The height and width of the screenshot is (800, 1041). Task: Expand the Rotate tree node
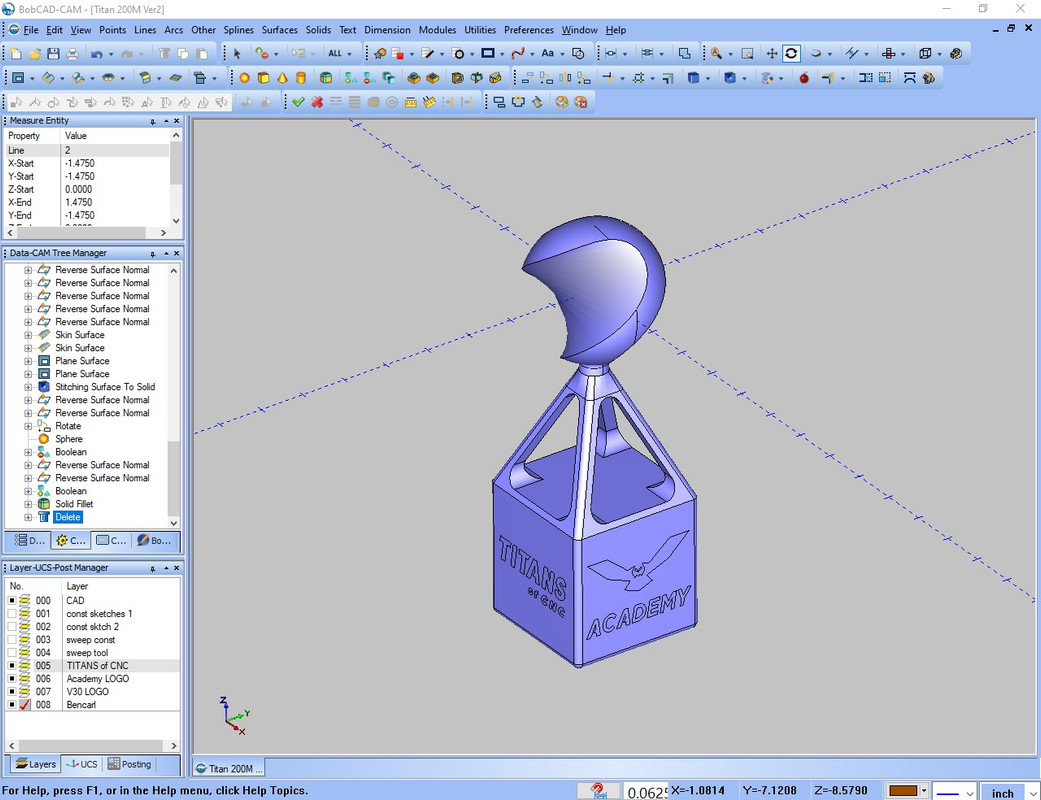pyautogui.click(x=28, y=426)
